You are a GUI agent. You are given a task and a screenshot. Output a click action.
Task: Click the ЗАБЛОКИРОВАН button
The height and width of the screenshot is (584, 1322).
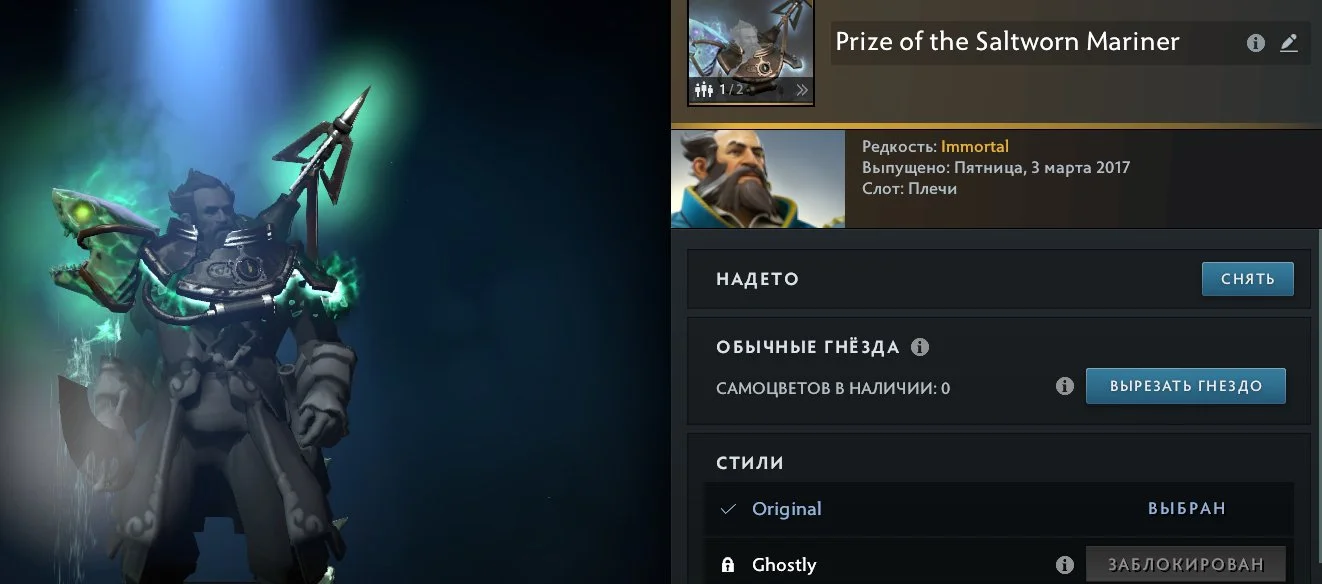coord(1186,565)
